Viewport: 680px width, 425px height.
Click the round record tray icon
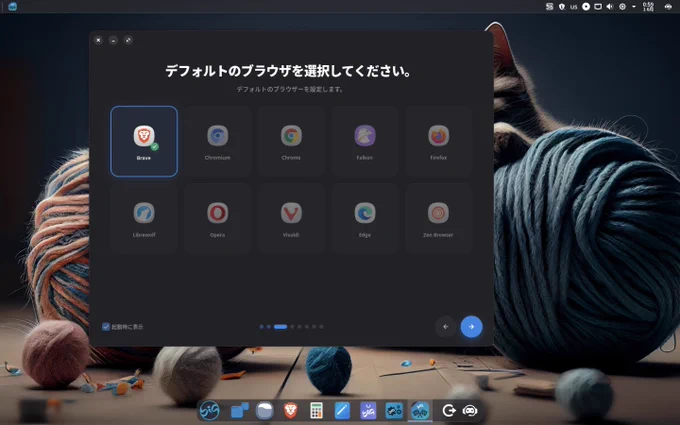click(x=586, y=7)
